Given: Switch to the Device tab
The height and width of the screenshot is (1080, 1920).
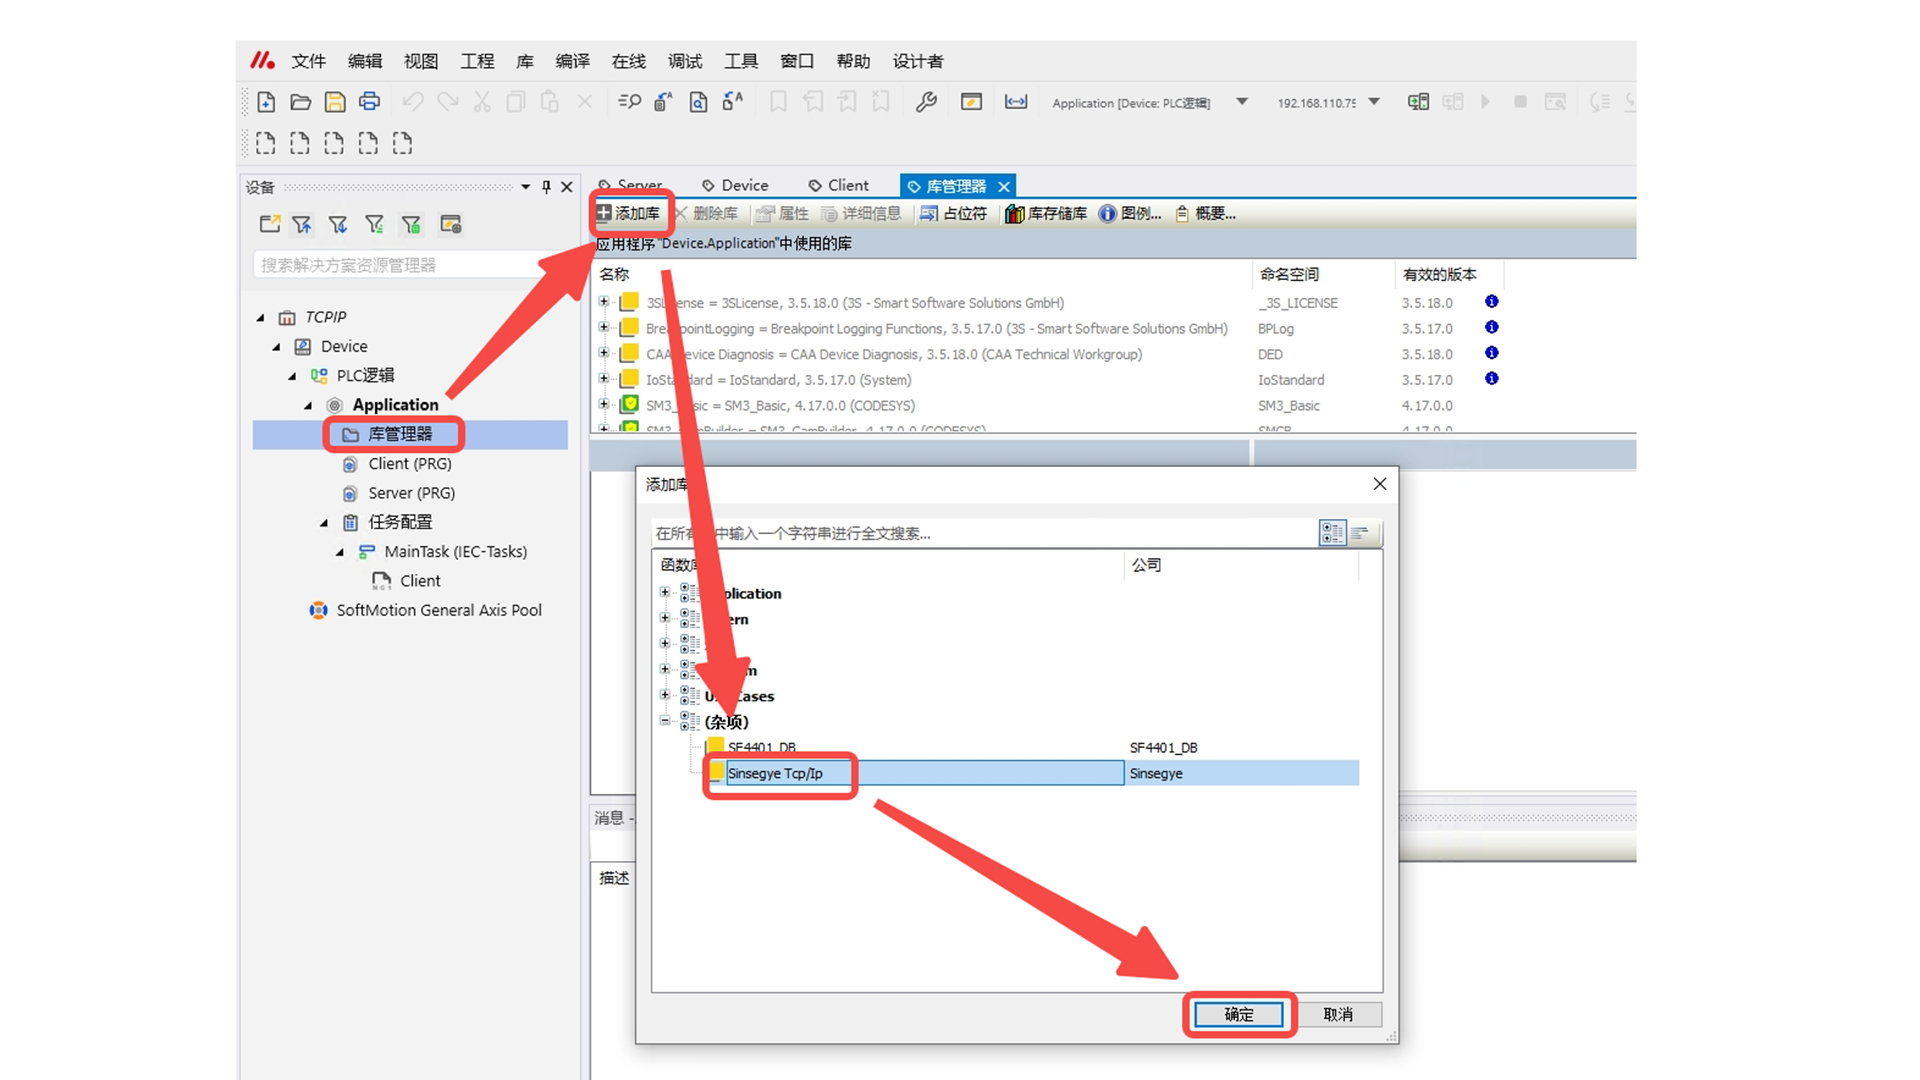Looking at the screenshot, I should (x=735, y=186).
